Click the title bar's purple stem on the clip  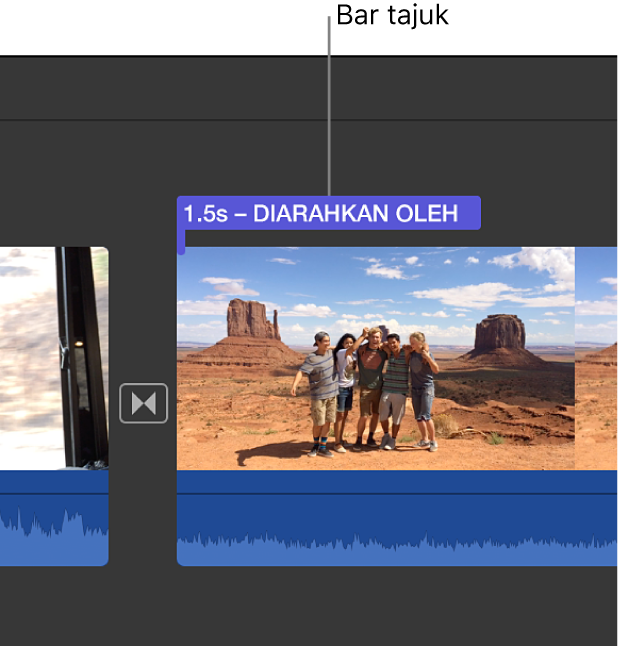(x=181, y=242)
